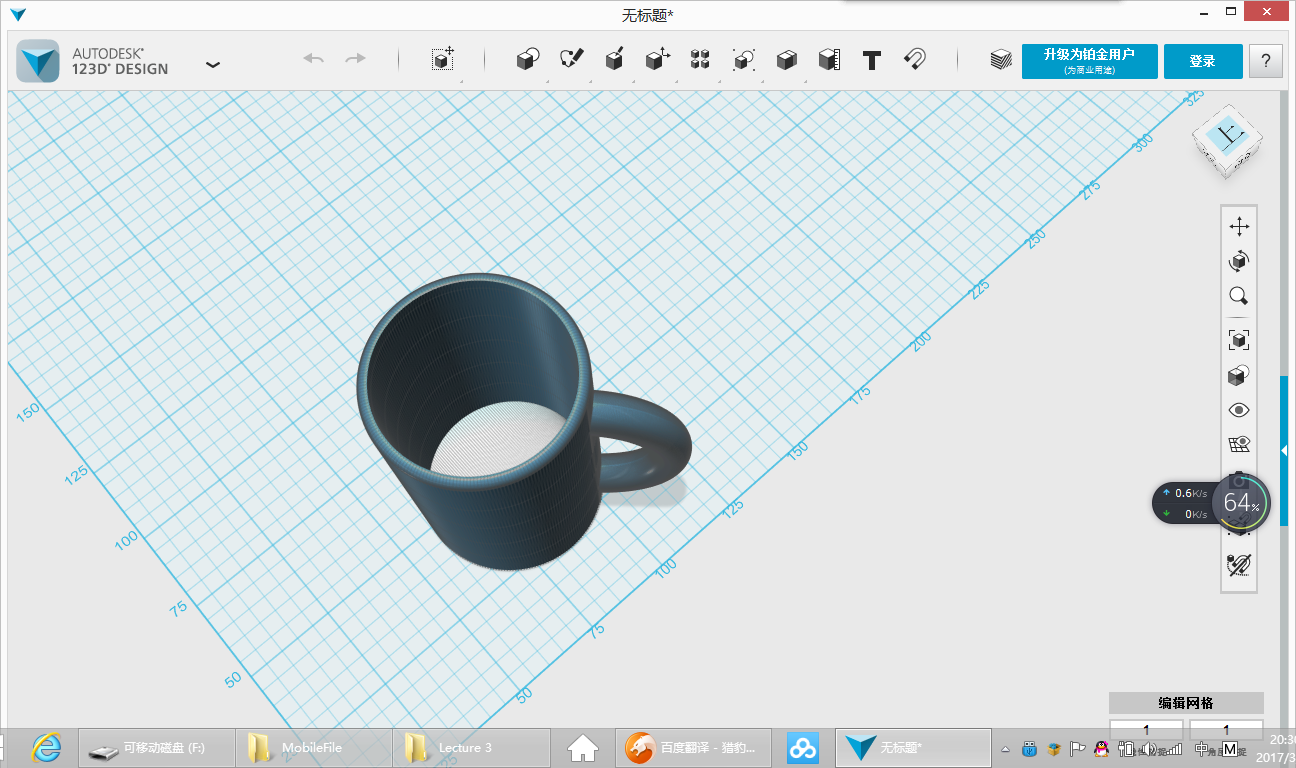1296x768 pixels.
Task: Open the Sketch tools menu
Action: [x=571, y=60]
